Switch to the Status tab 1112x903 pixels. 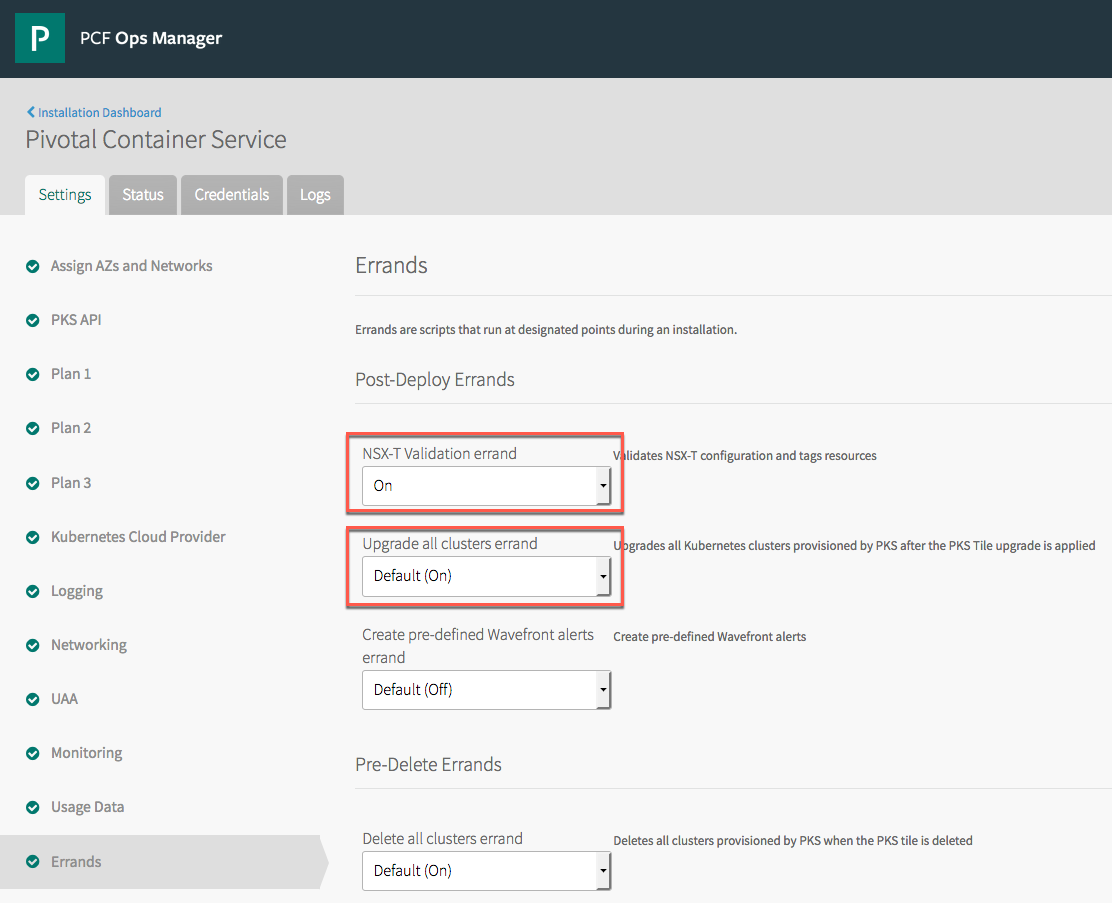pos(143,195)
